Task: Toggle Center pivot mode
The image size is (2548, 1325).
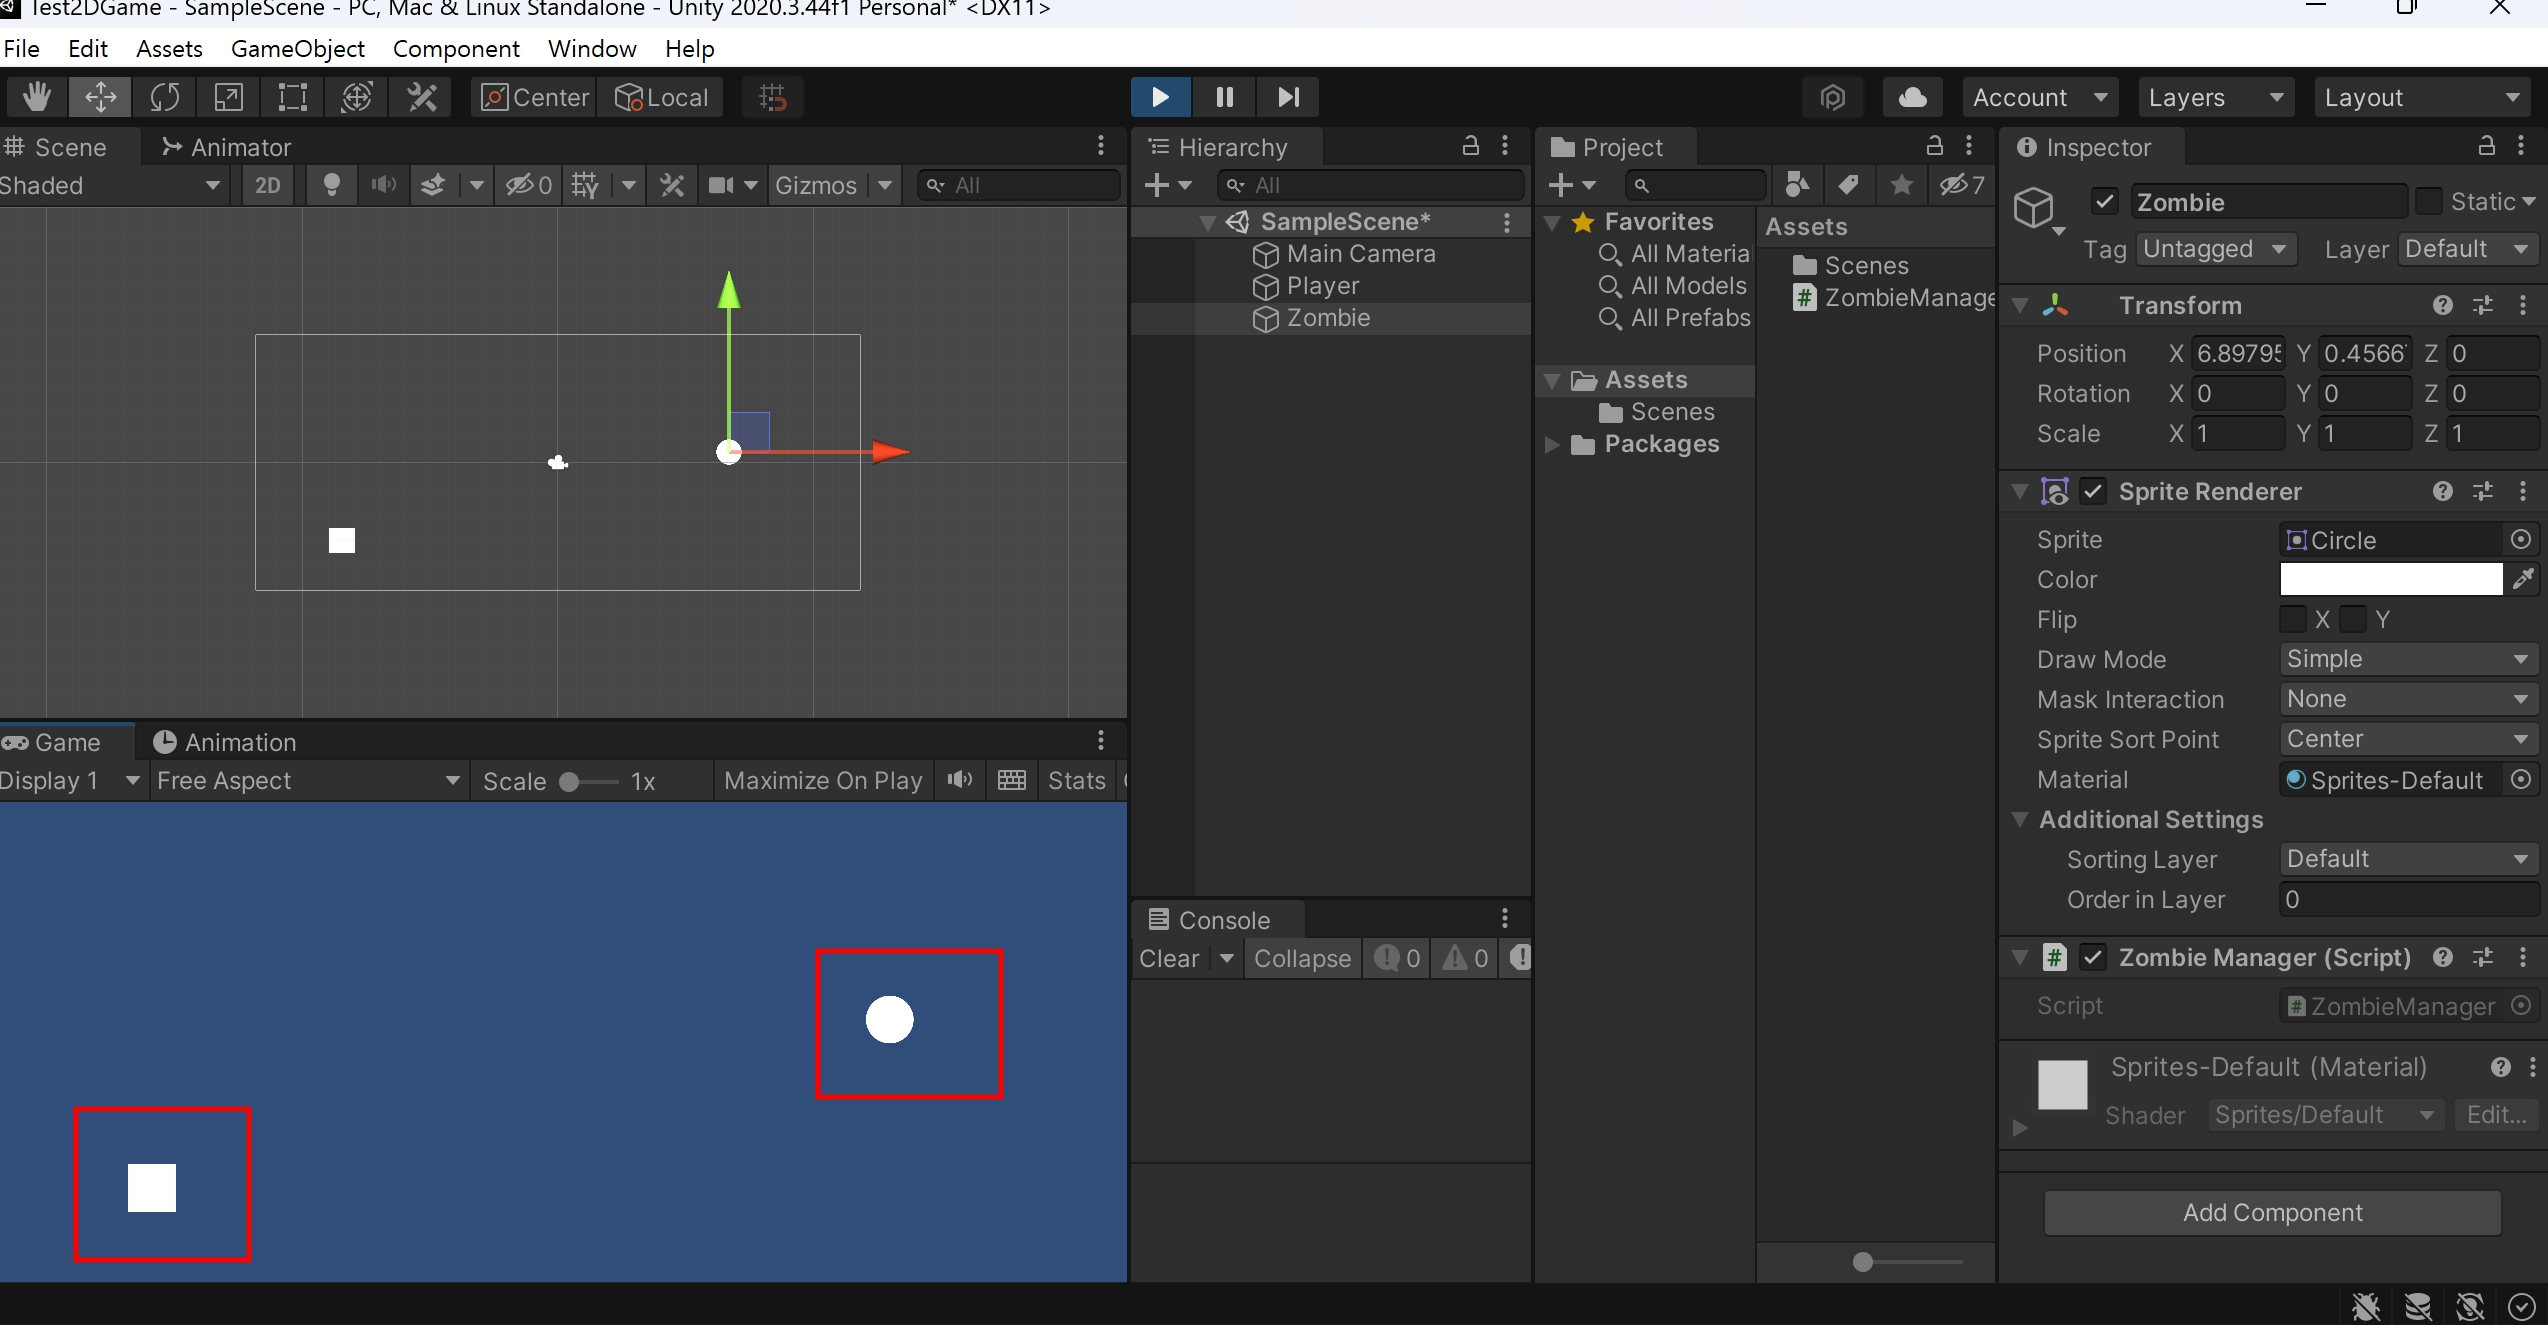Action: click(535, 97)
